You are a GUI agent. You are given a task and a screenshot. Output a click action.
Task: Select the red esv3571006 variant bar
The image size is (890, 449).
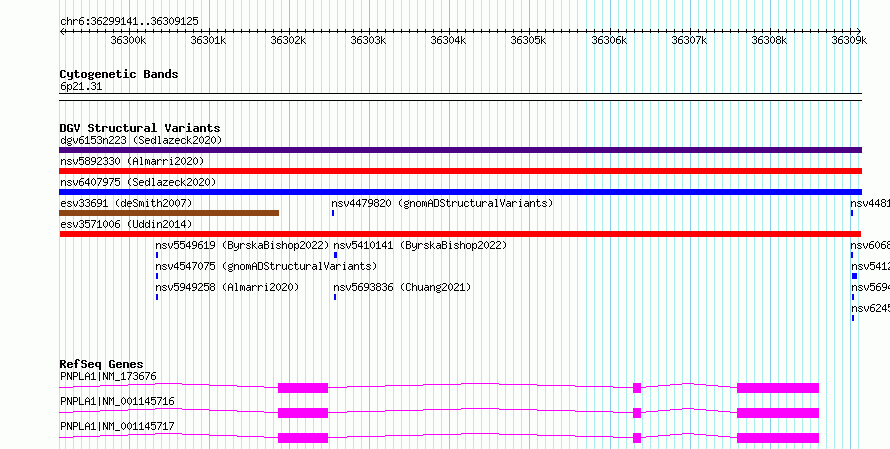(x=460, y=234)
